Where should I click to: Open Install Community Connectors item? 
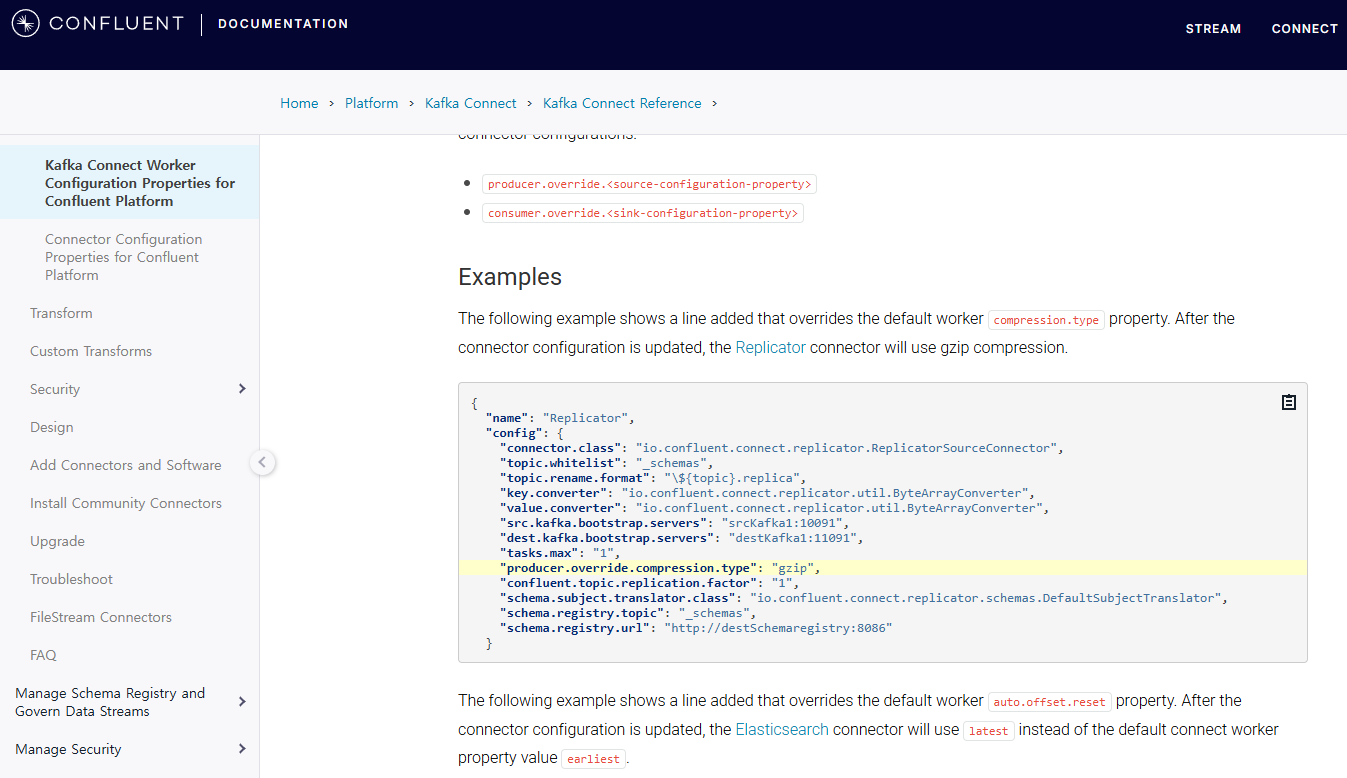coord(126,503)
